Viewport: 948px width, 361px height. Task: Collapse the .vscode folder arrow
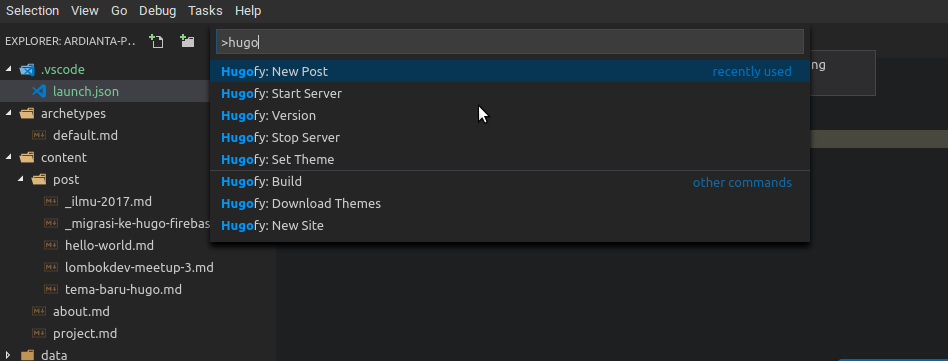tap(8, 70)
